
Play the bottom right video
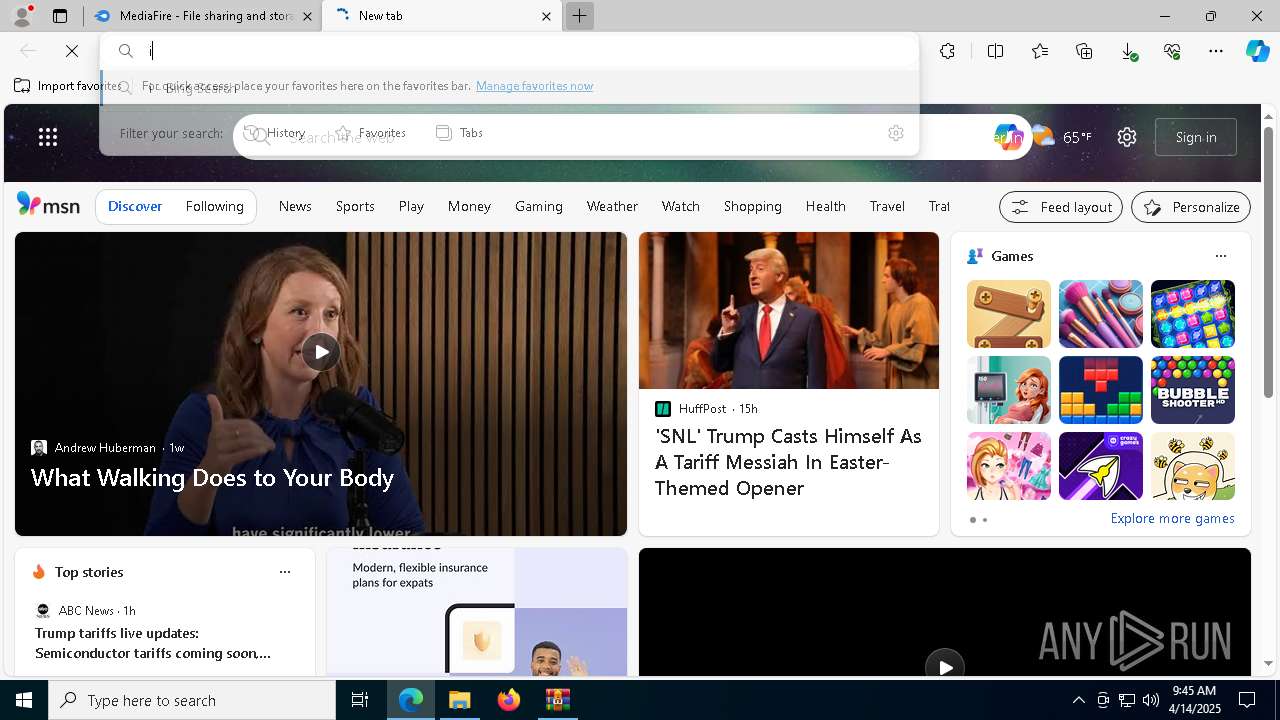click(945, 667)
